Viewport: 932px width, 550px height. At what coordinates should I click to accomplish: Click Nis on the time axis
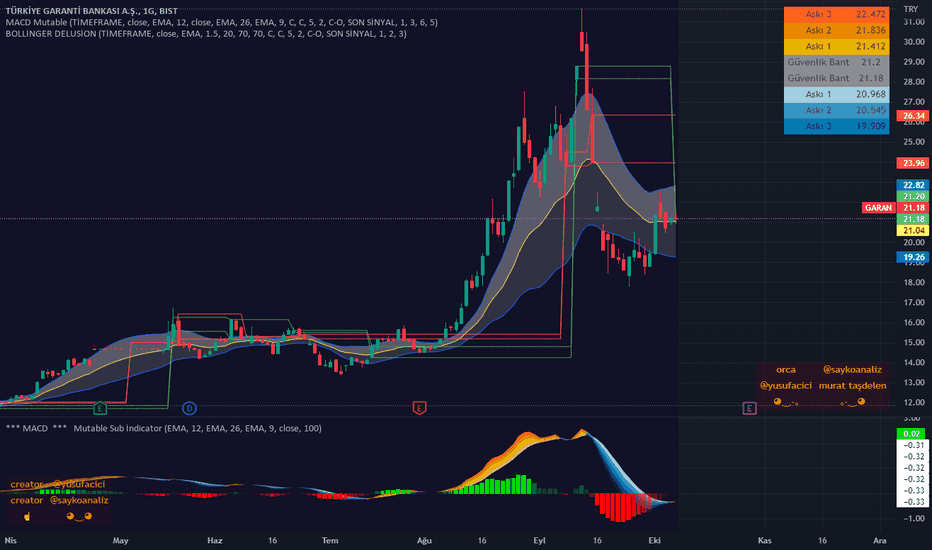(x=11, y=540)
